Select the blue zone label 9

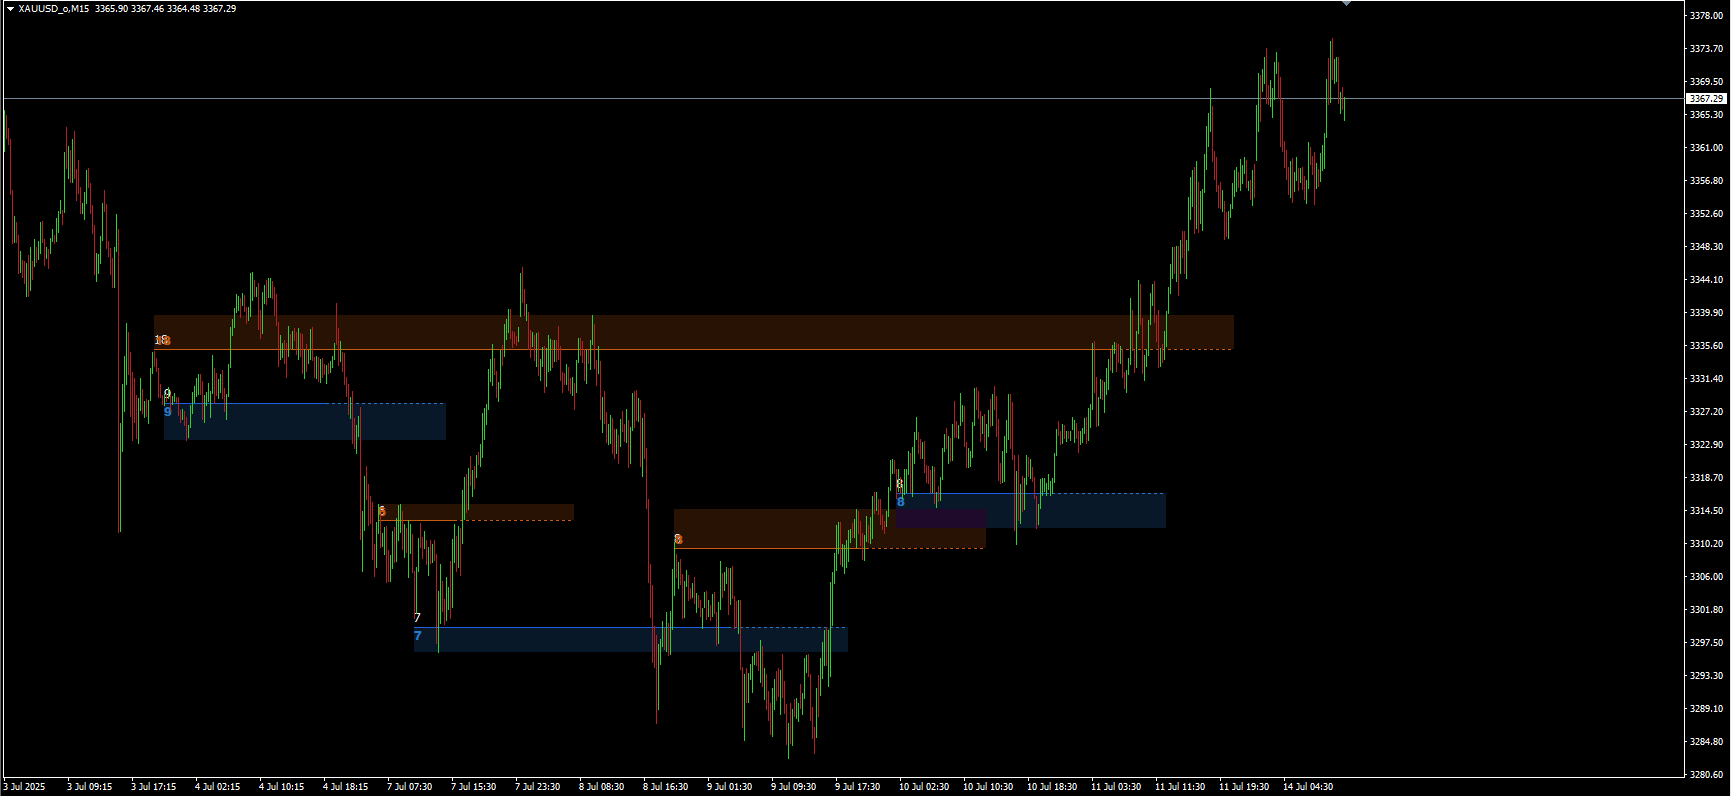click(168, 412)
